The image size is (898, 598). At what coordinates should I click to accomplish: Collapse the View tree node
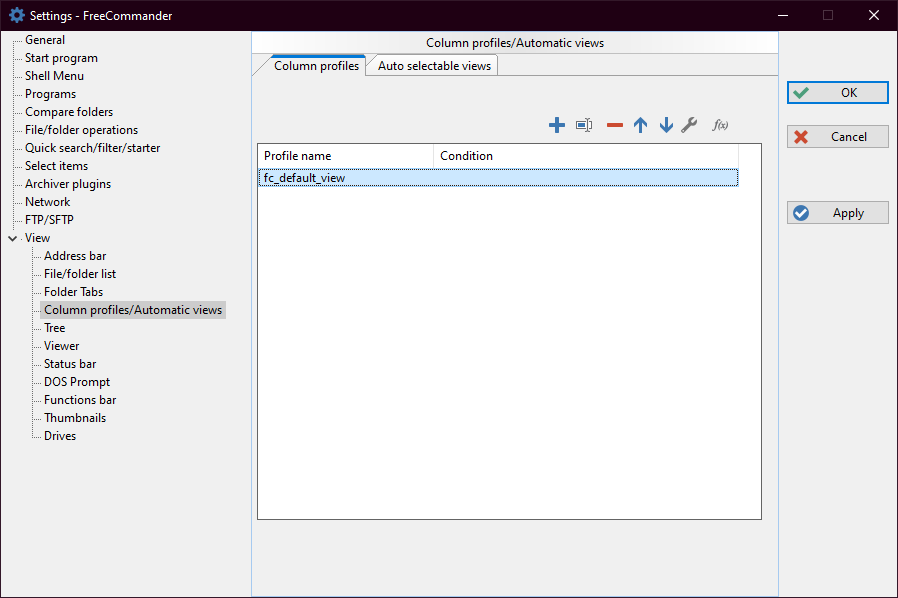(x=12, y=238)
